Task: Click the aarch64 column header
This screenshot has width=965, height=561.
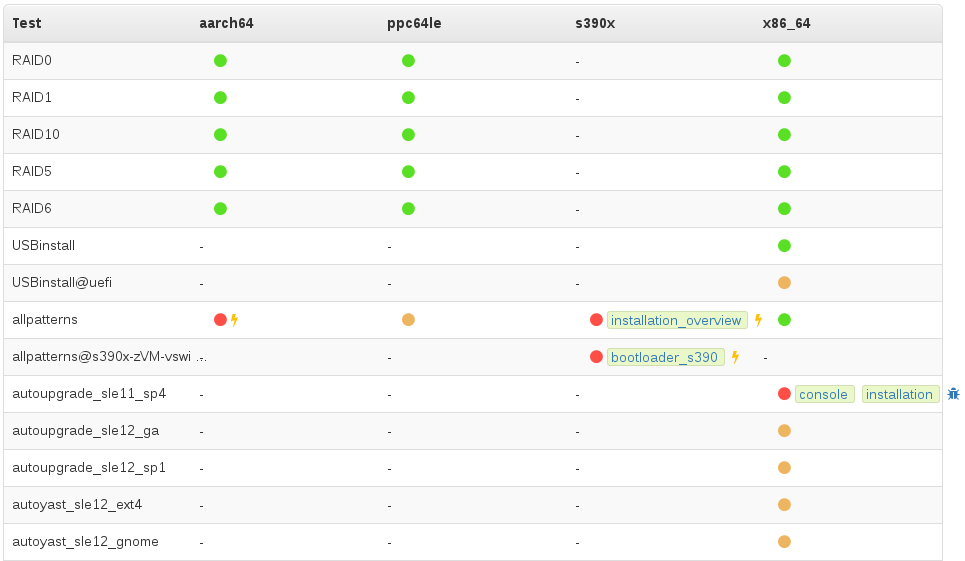Action: [x=226, y=23]
